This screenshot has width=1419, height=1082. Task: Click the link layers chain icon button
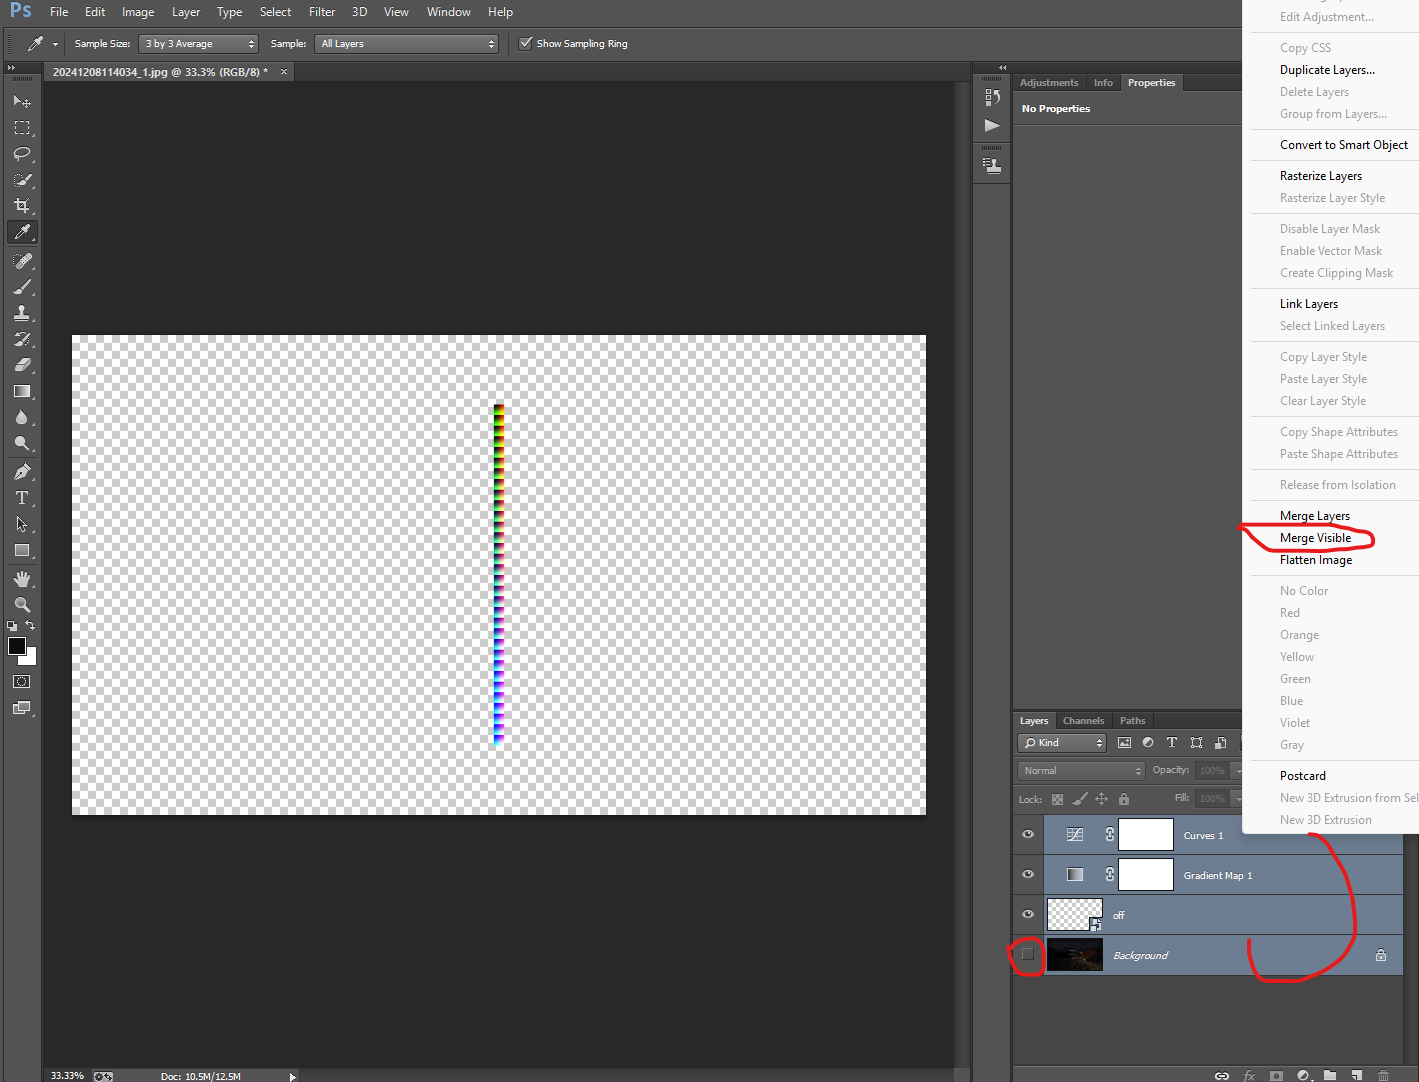click(1222, 1075)
